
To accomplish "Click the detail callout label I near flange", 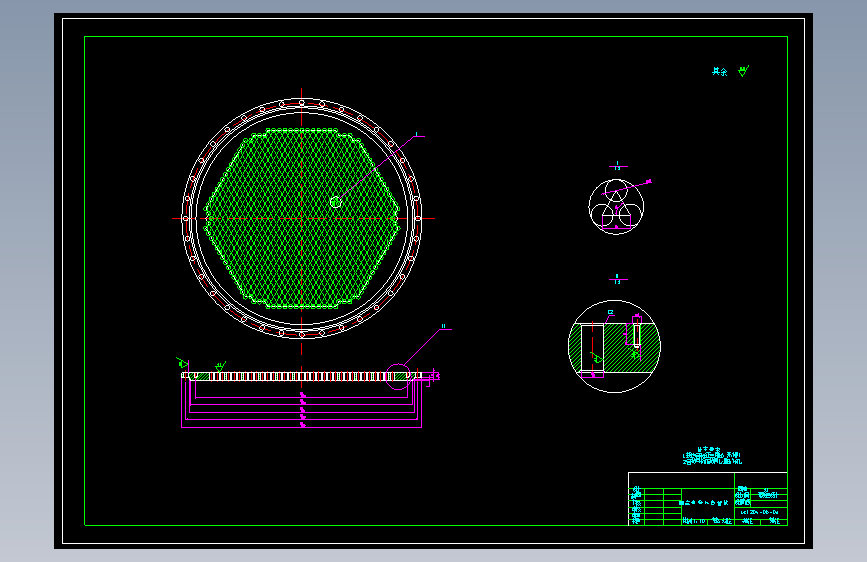I will (x=417, y=134).
